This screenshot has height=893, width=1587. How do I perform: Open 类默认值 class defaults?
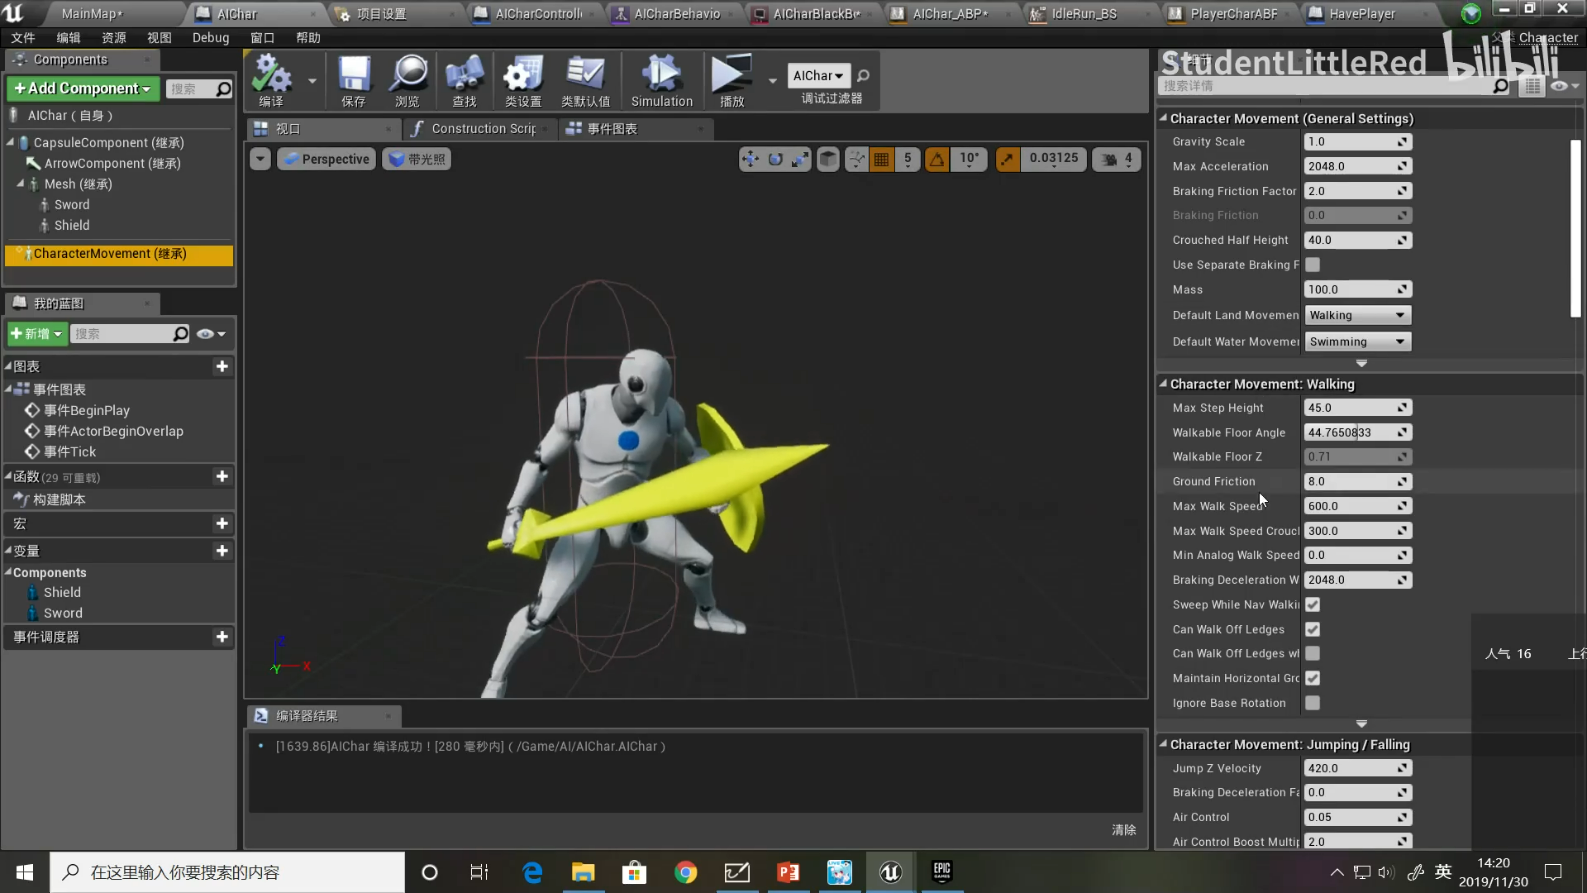585,81
